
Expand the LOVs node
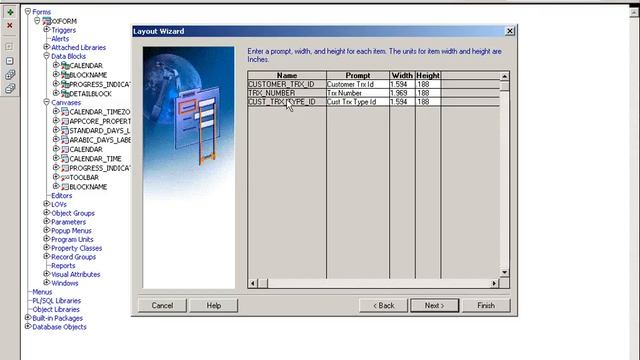coord(47,204)
